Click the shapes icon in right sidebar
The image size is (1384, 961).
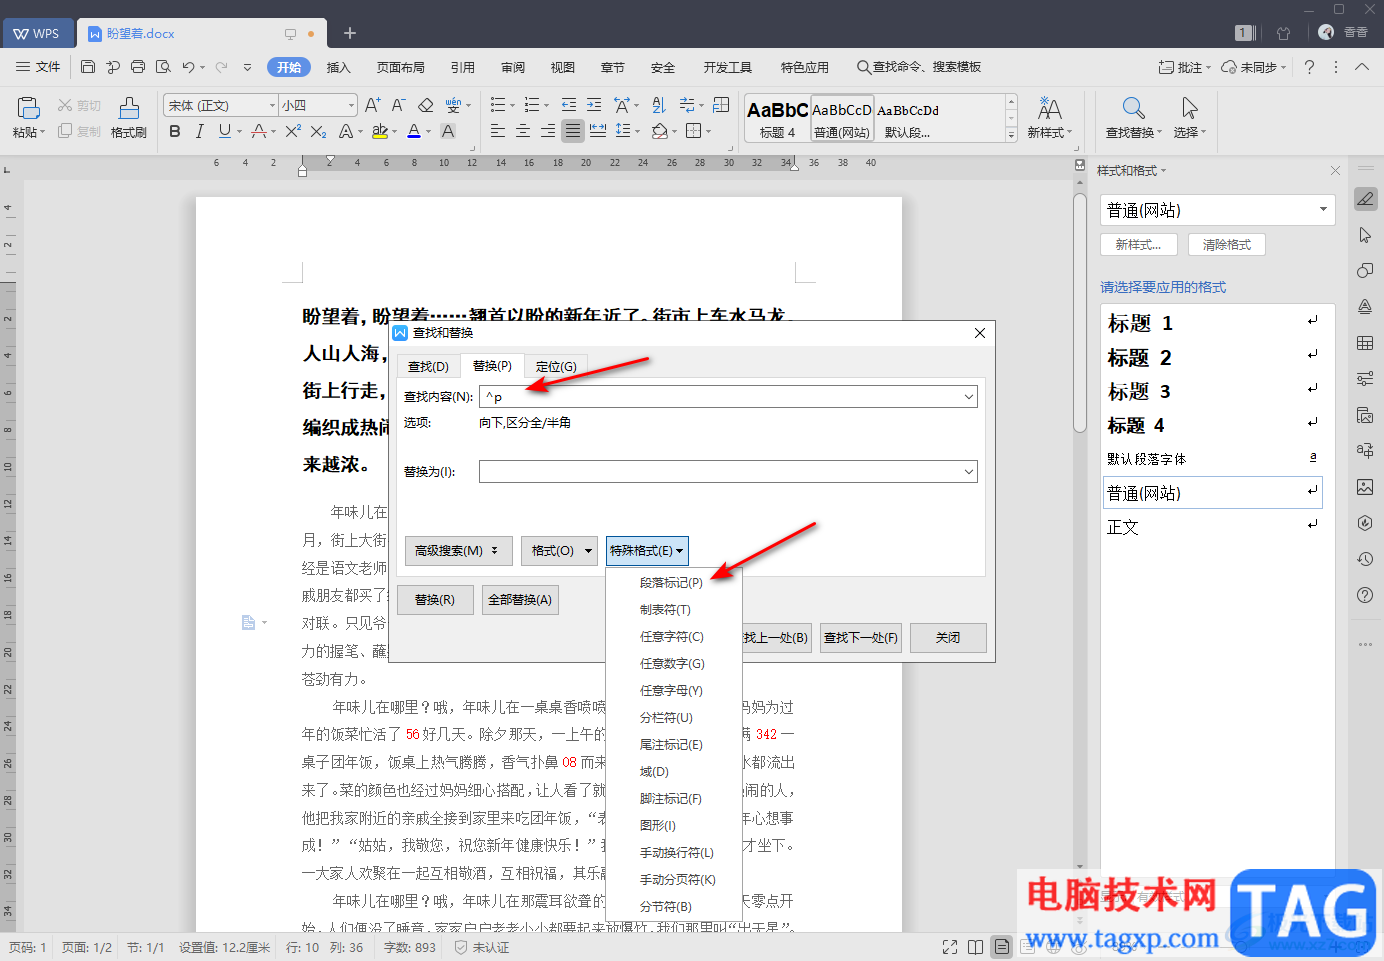[x=1365, y=271]
